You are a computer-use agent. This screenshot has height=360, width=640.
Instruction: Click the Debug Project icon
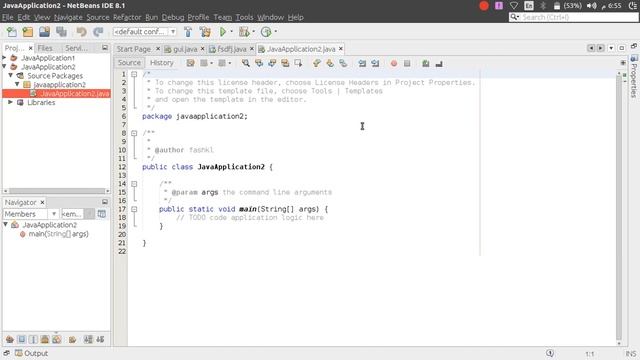tap(244, 32)
